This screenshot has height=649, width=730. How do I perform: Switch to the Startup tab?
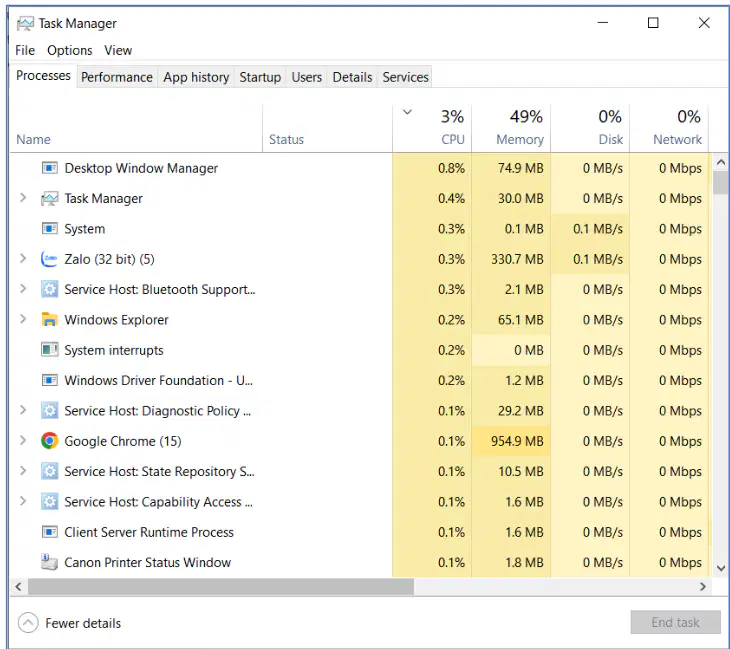(260, 77)
